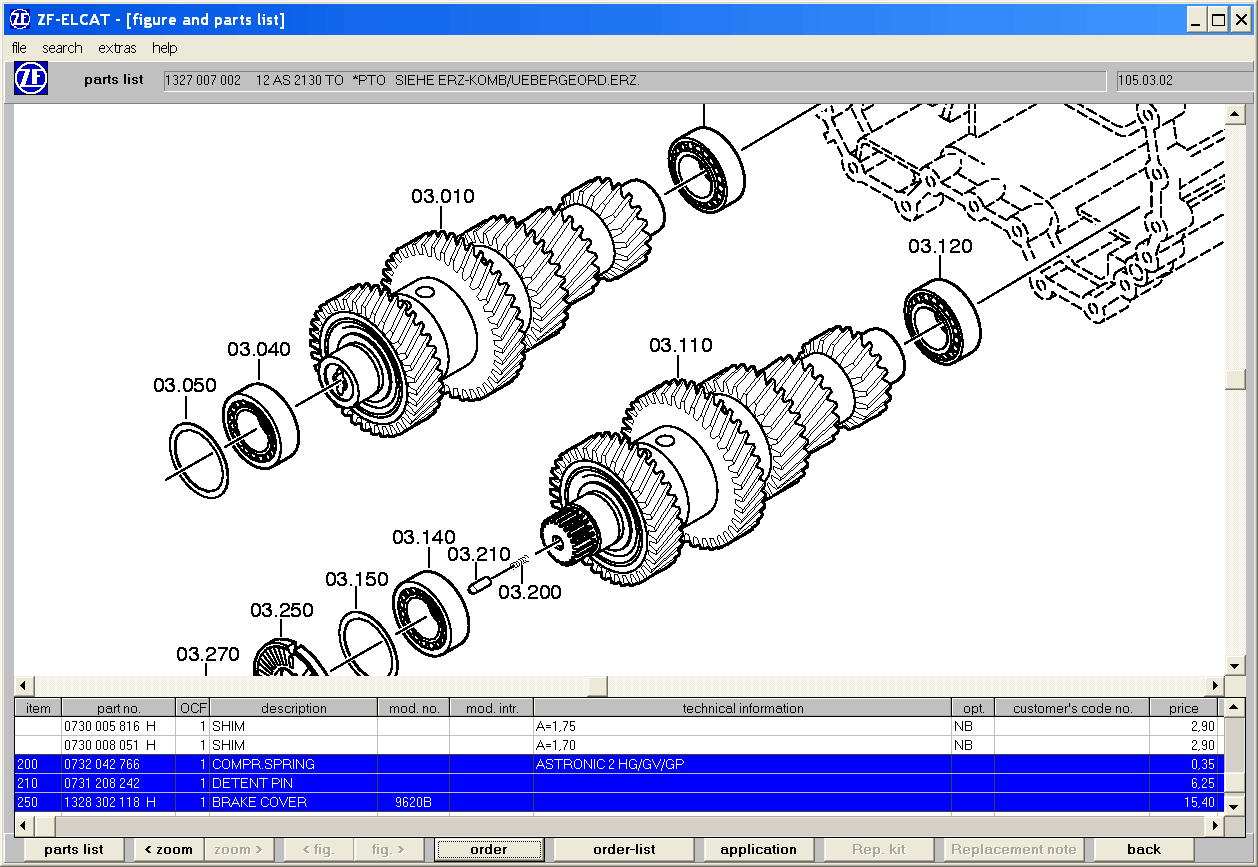Click figure label 03.200
The image size is (1258, 867).
(x=530, y=592)
